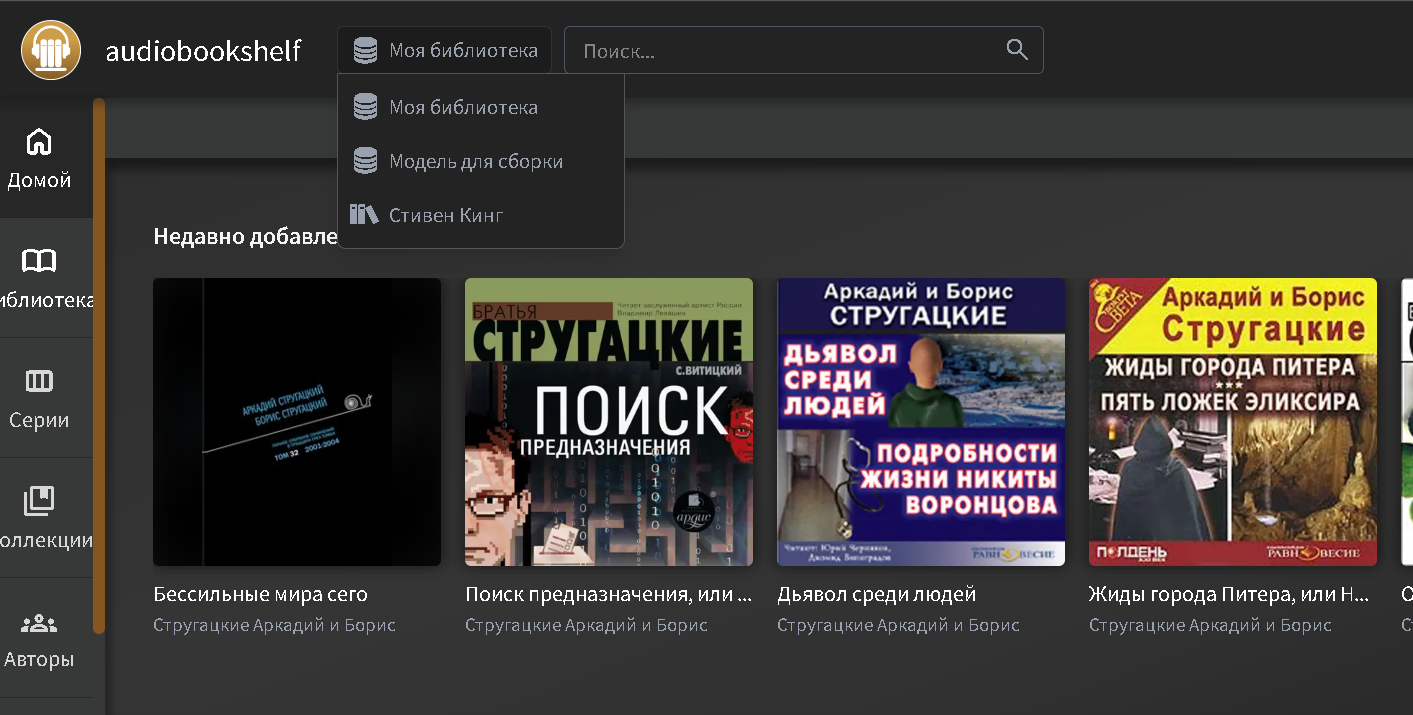Screen dimensions: 1413x715
Task: Click the books icon beside Стивен Кинг
Action: (x=364, y=215)
